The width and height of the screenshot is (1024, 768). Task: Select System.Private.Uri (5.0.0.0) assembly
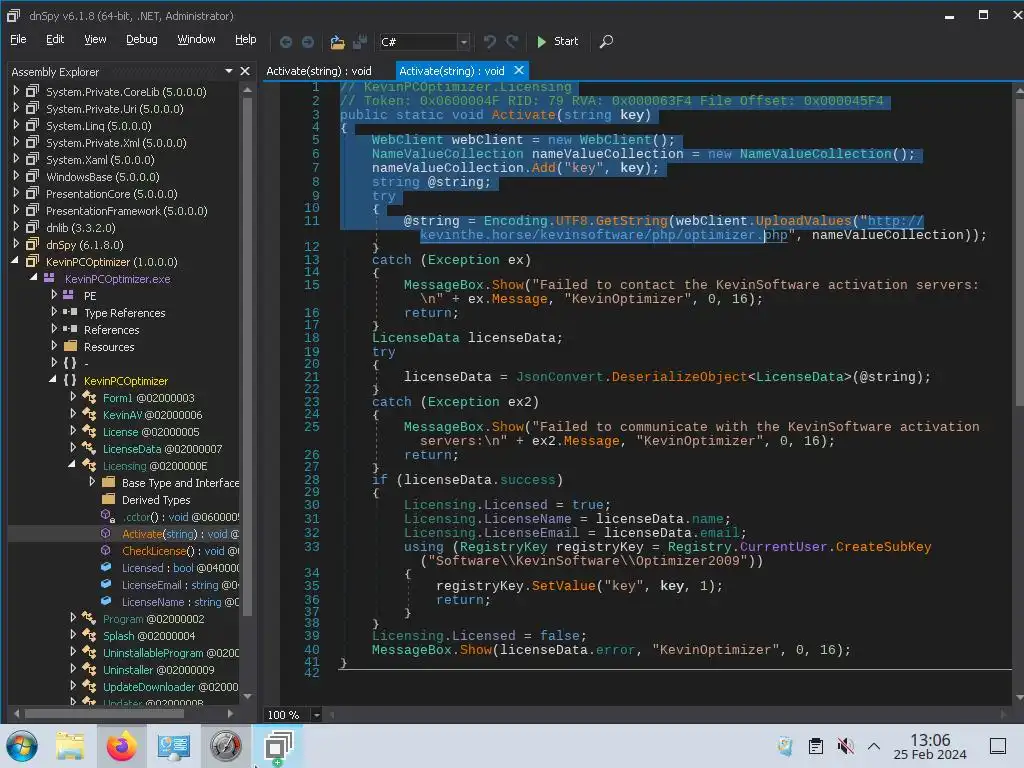[x=114, y=109]
